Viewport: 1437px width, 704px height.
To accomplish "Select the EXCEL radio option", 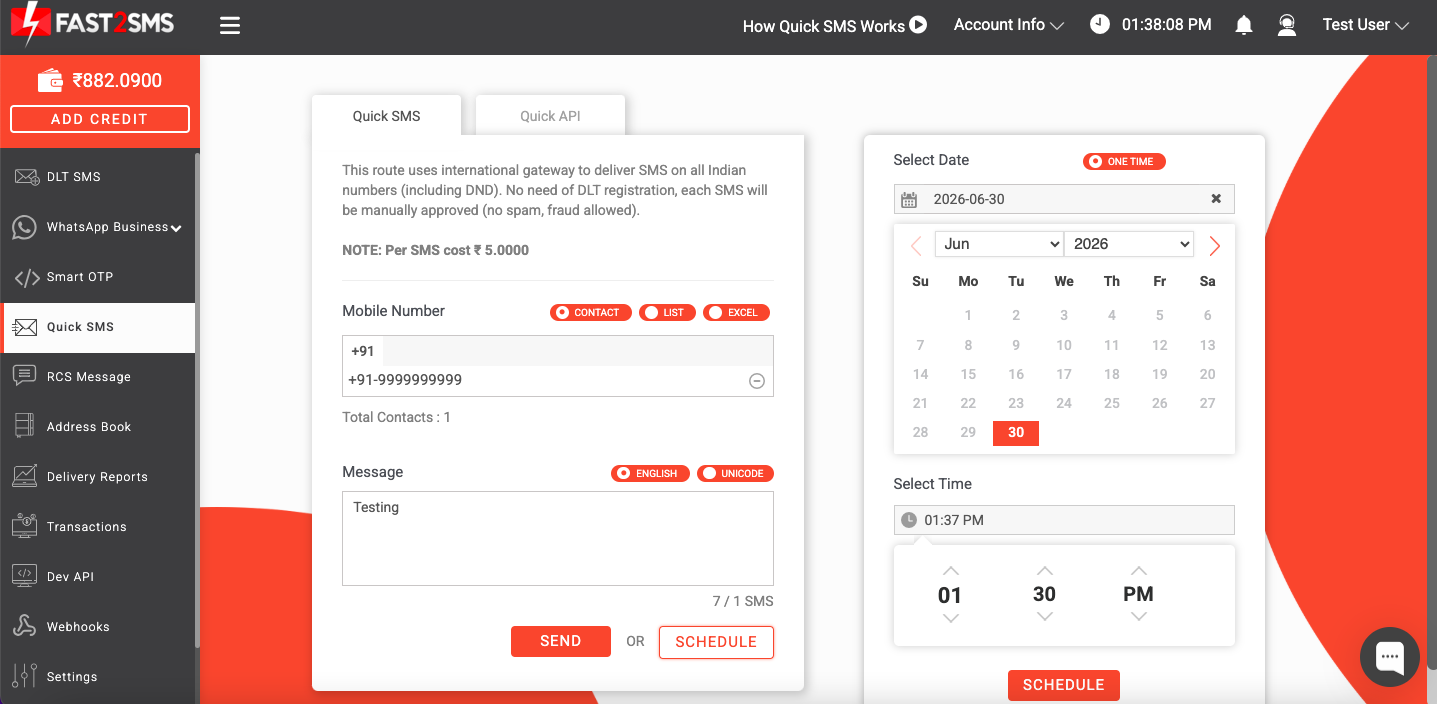I will pyautogui.click(x=736, y=313).
